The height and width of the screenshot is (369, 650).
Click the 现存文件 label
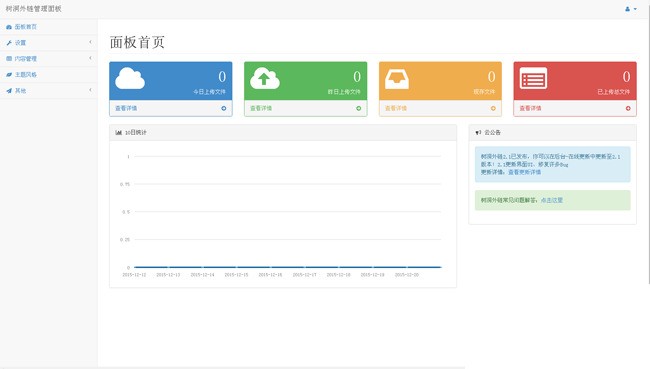[x=485, y=92]
